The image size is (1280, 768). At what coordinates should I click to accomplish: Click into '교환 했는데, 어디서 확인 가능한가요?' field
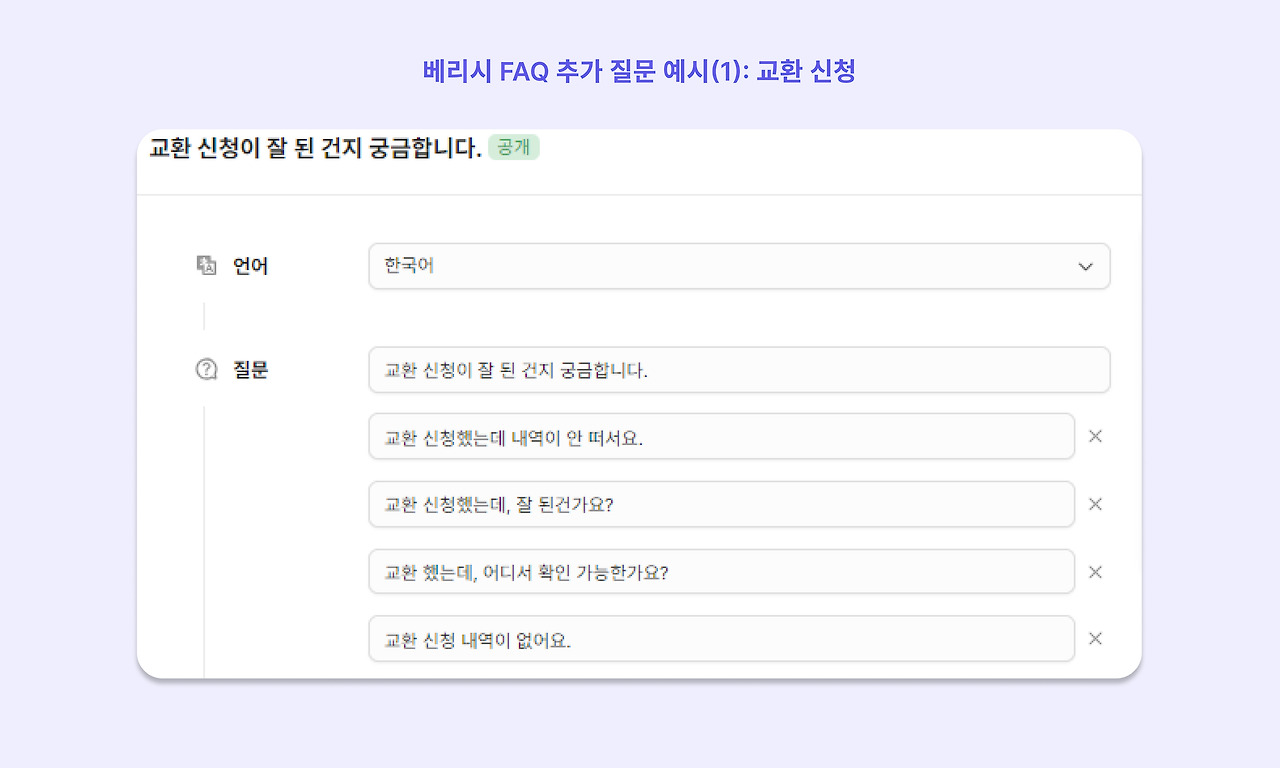pos(721,572)
